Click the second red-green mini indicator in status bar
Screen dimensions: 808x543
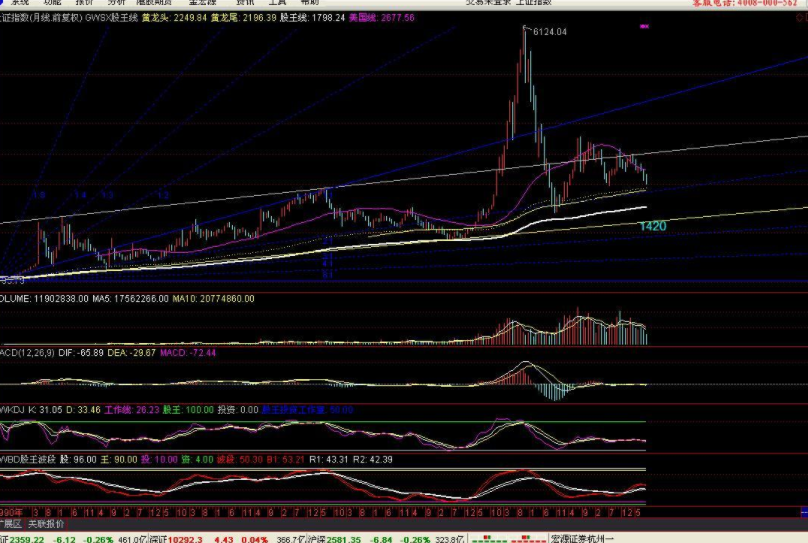coord(528,539)
